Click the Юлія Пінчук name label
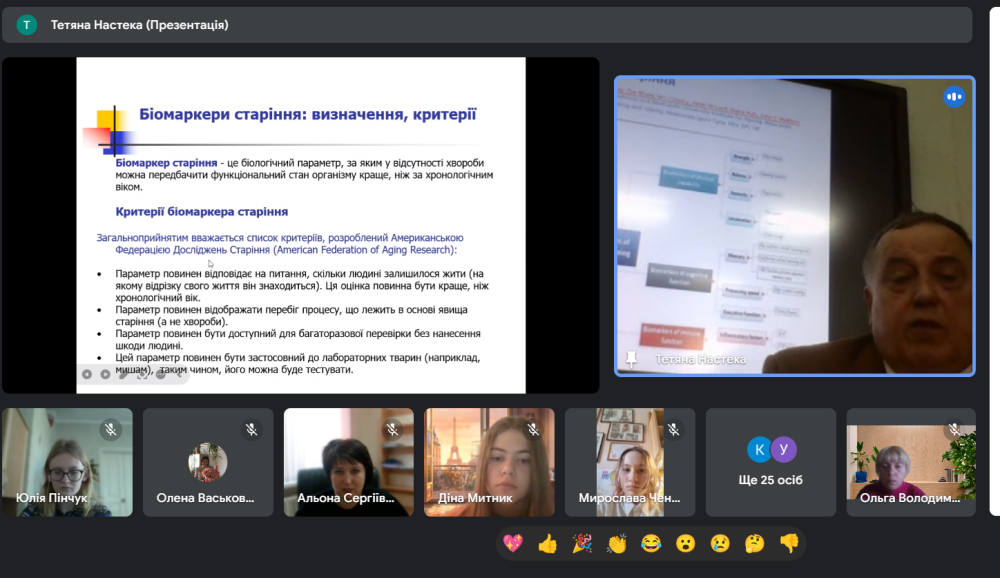This screenshot has width=1000, height=578. (x=52, y=498)
